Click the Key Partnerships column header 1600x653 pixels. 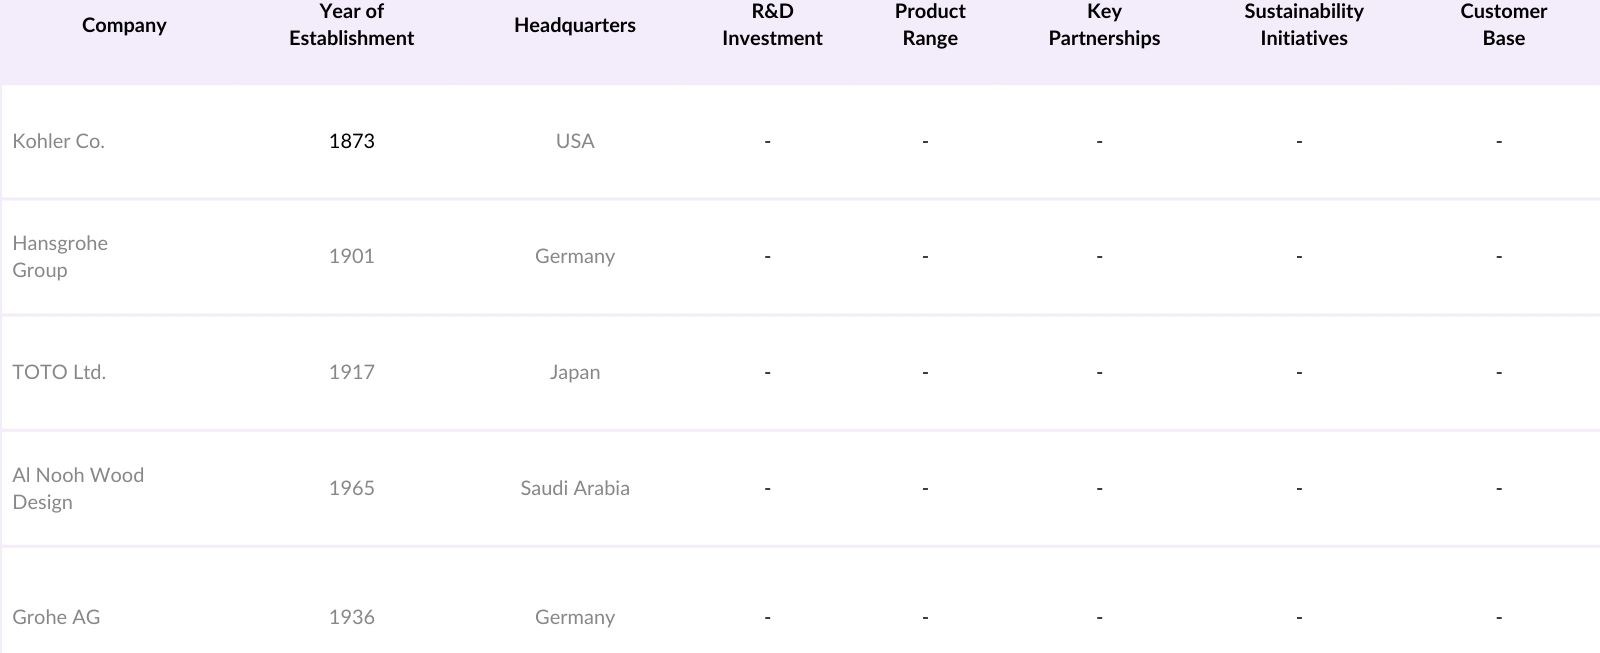coord(1104,25)
